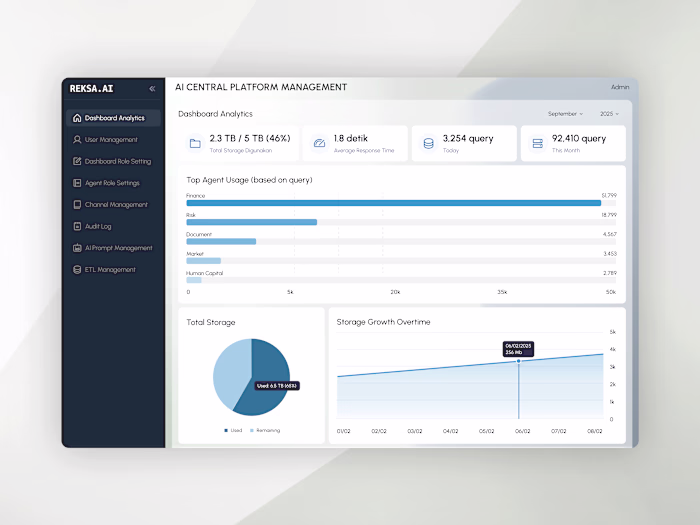This screenshot has height=525, width=700.
Task: Click the Agent Role Settings icon
Action: 77,183
